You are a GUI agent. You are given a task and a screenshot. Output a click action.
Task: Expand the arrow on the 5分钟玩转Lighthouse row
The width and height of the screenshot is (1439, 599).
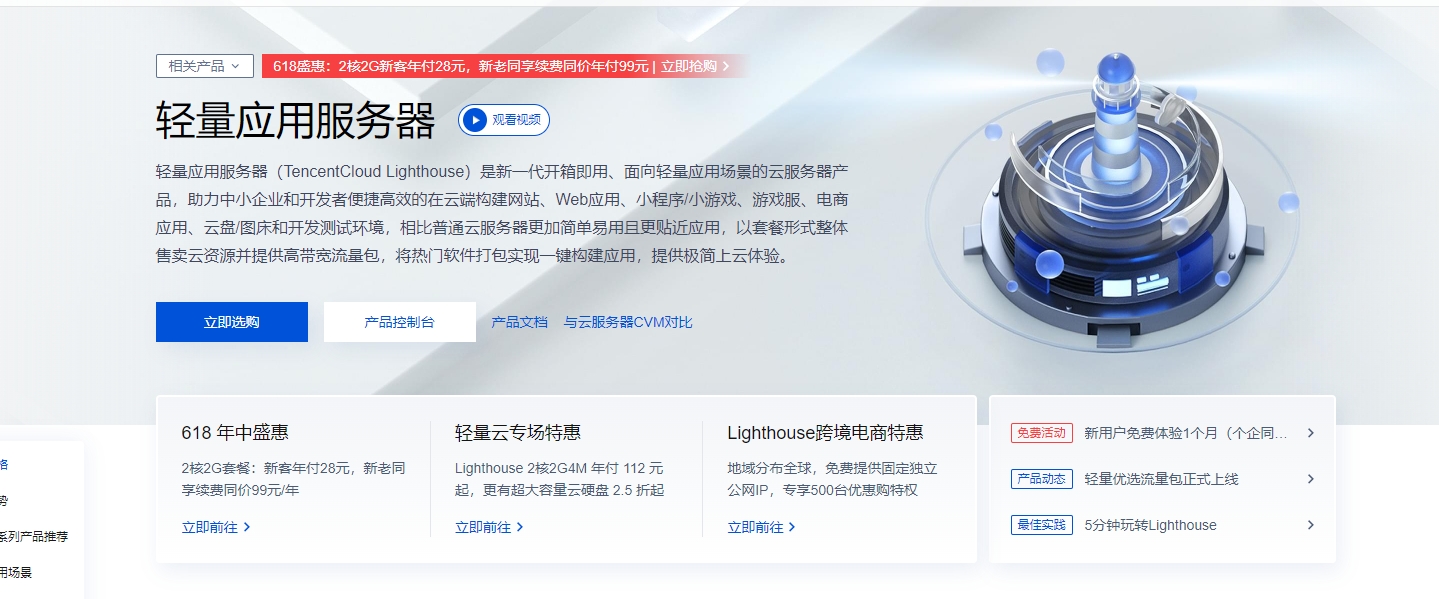[x=1311, y=525]
